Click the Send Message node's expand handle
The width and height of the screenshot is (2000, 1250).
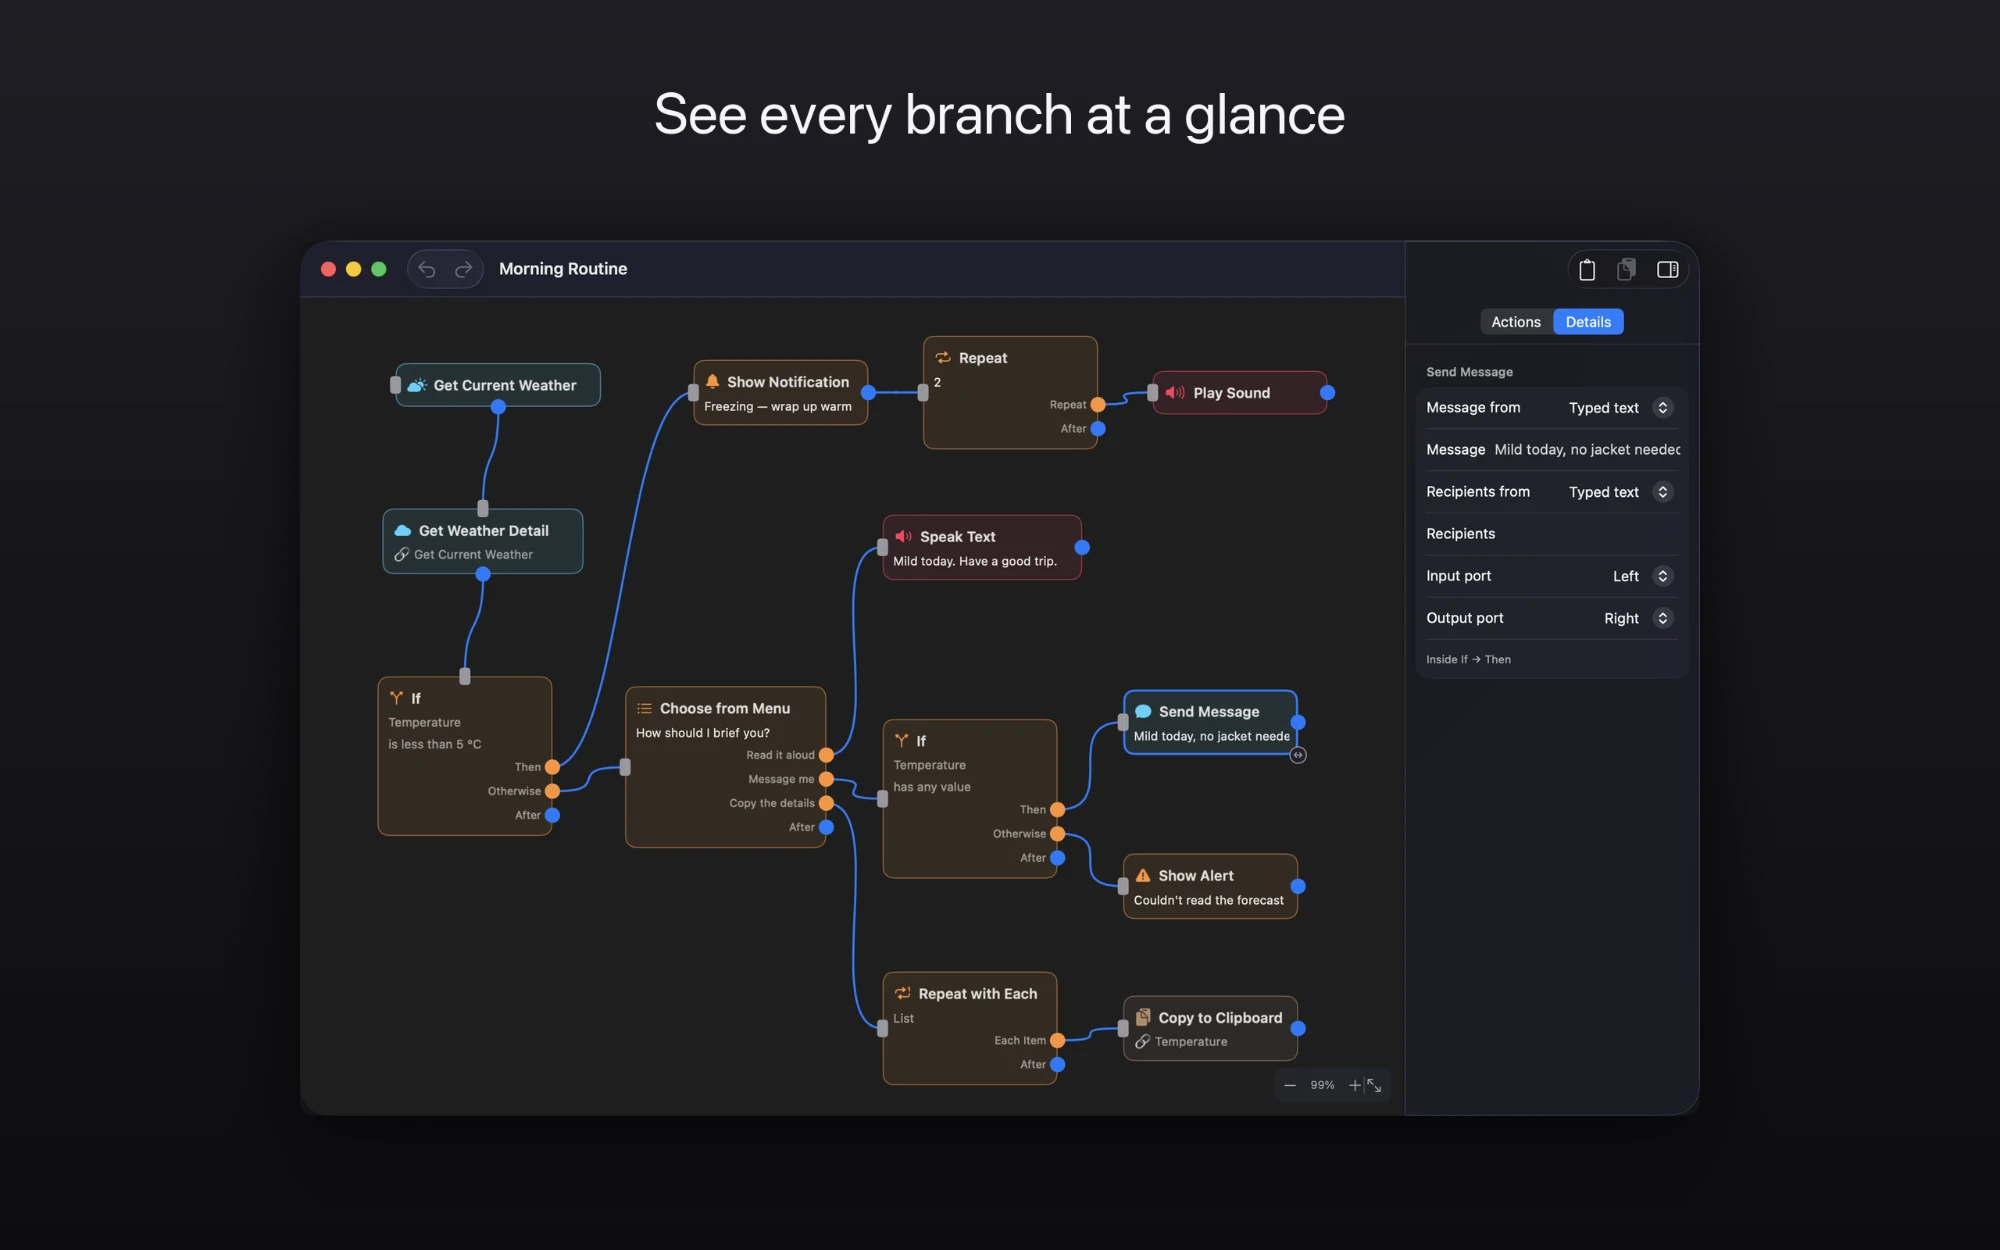pyautogui.click(x=1298, y=755)
